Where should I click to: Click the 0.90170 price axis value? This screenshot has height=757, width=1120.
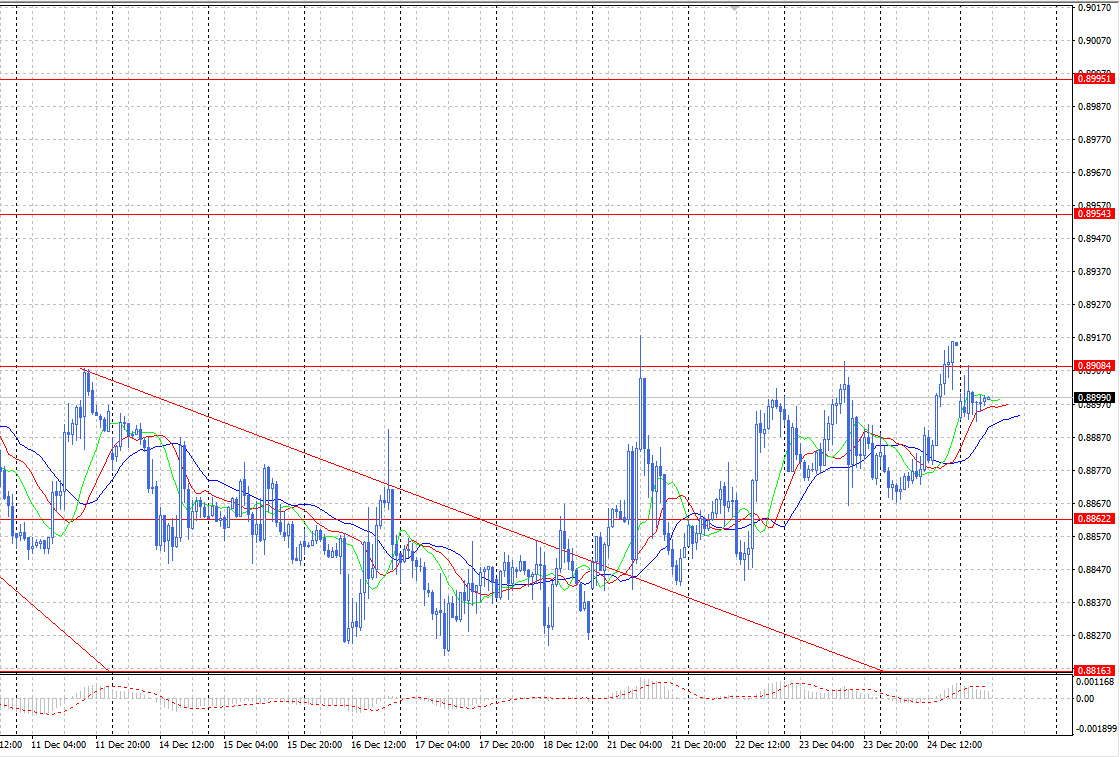[x=1094, y=8]
